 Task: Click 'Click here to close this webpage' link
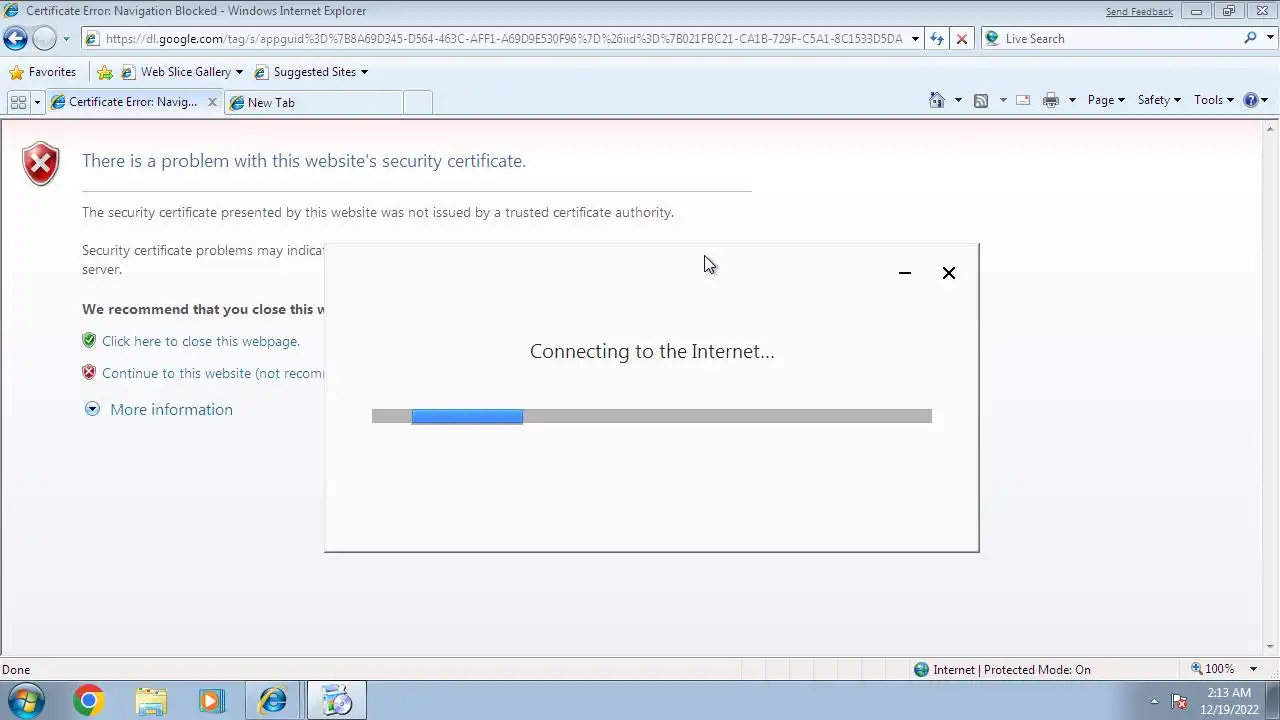pyautogui.click(x=200, y=341)
